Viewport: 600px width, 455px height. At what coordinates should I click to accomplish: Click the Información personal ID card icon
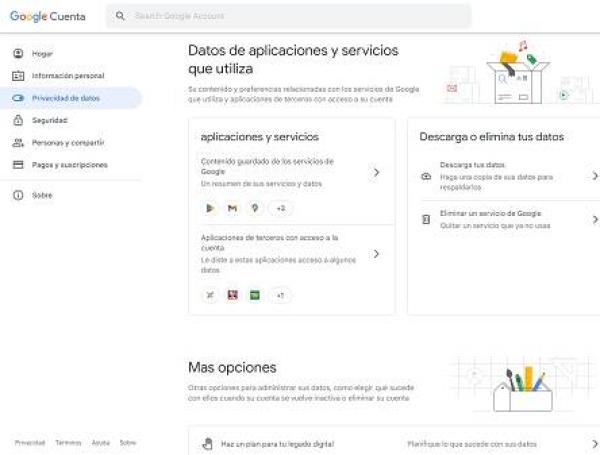tap(18, 76)
